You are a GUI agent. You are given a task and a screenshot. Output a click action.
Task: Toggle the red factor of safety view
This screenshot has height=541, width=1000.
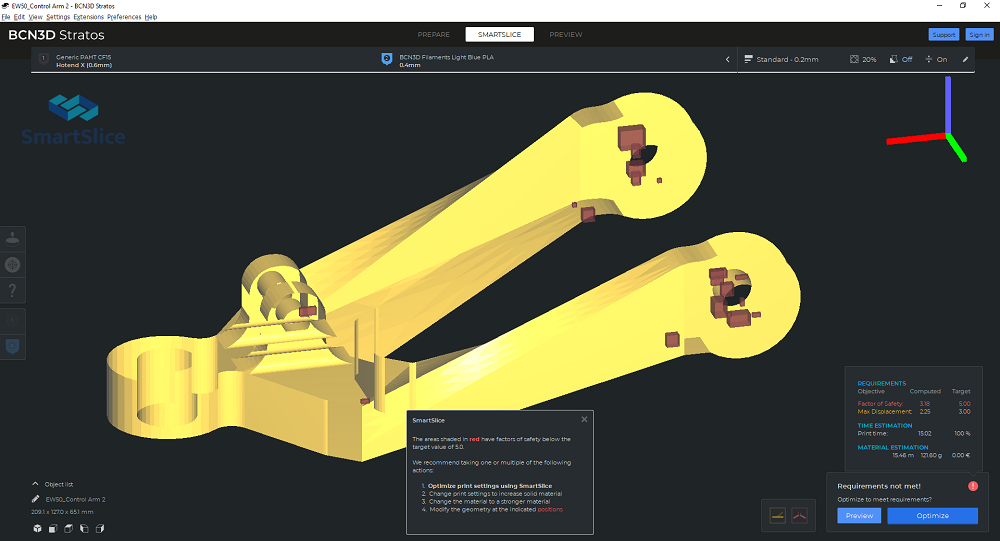click(799, 515)
